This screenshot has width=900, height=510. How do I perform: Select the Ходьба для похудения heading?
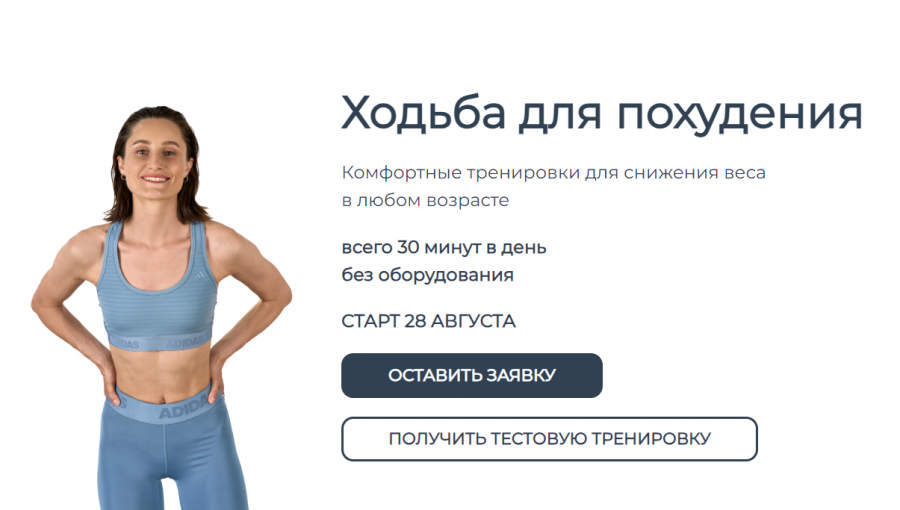tap(602, 114)
